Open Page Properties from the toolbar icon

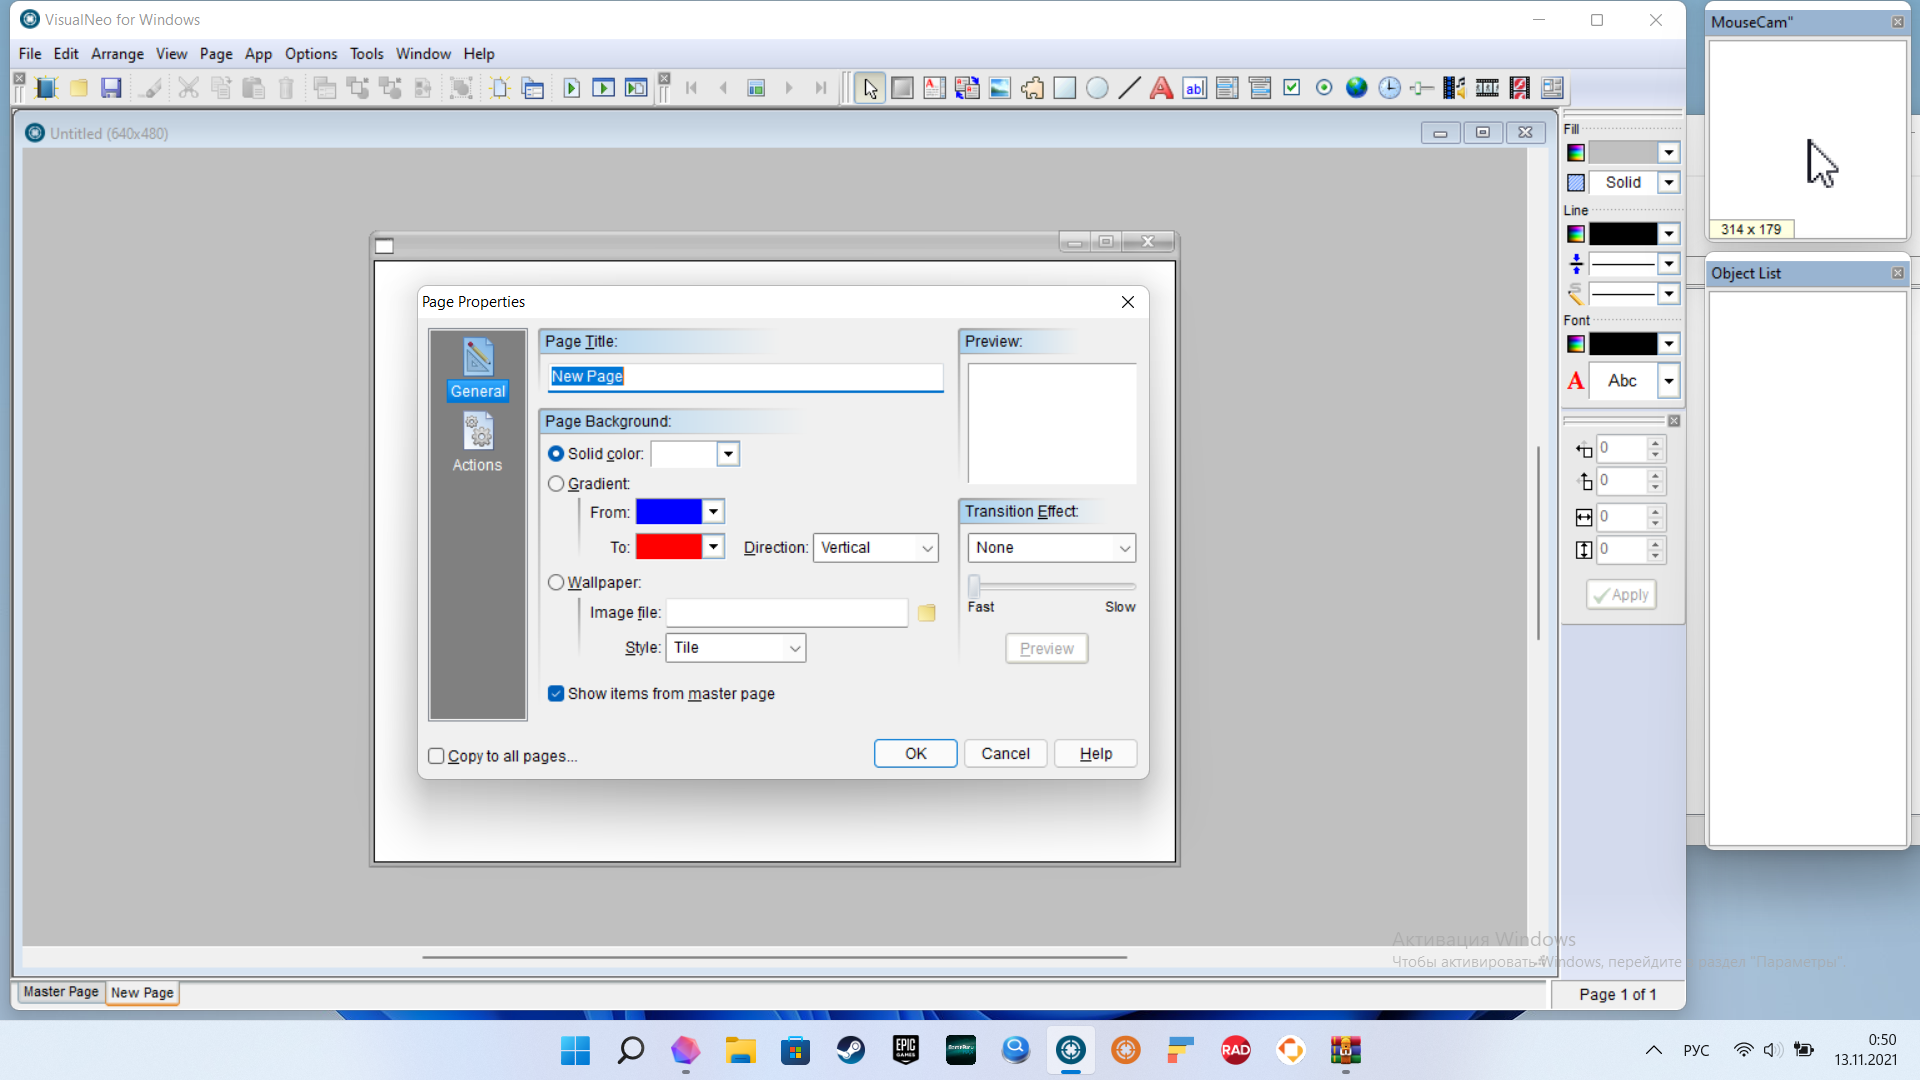click(533, 88)
